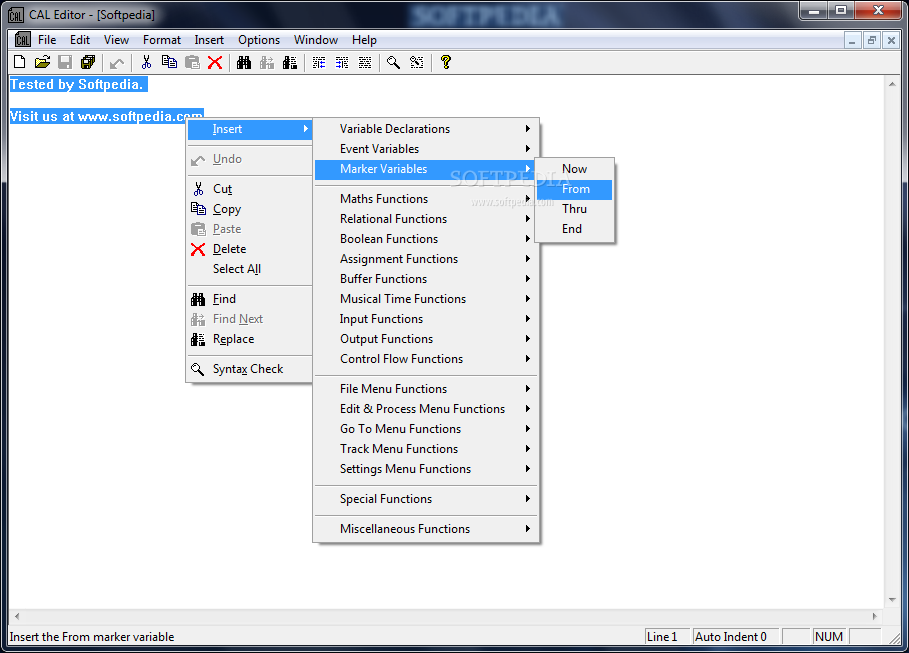Insert the Now marker variable

pyautogui.click(x=575, y=169)
